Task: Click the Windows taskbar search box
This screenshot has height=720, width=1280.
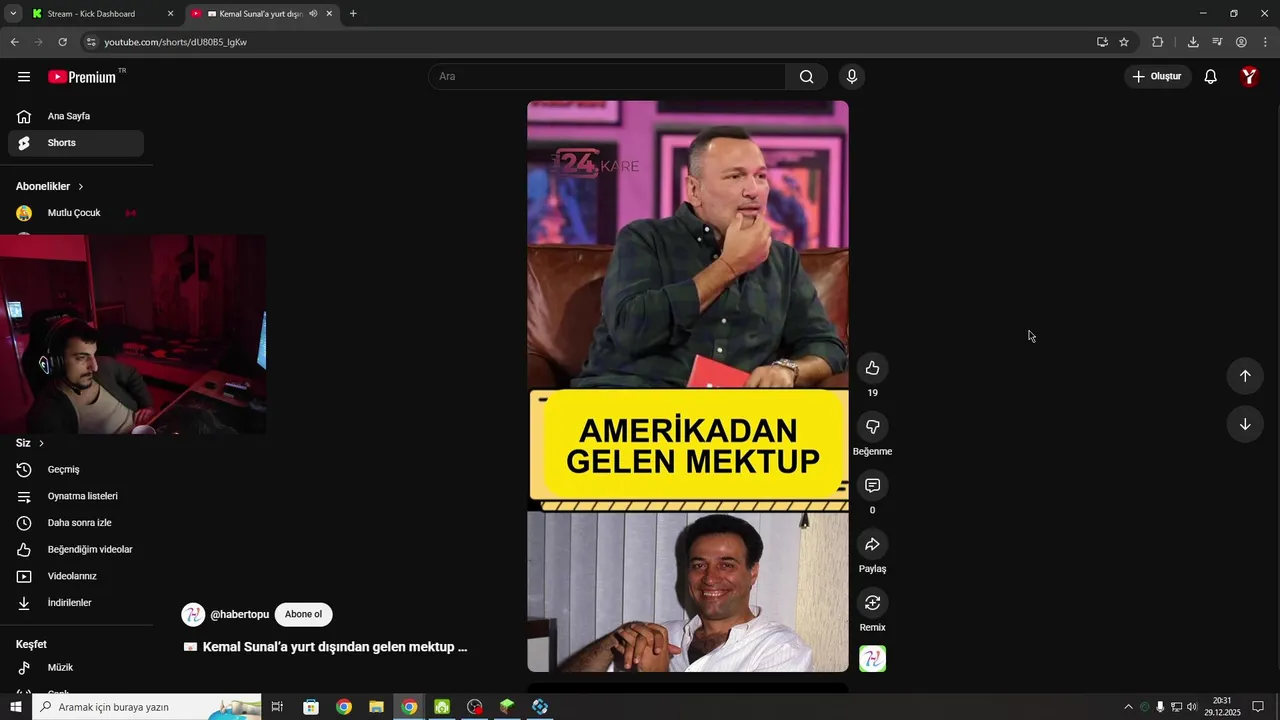Action: tap(146, 707)
